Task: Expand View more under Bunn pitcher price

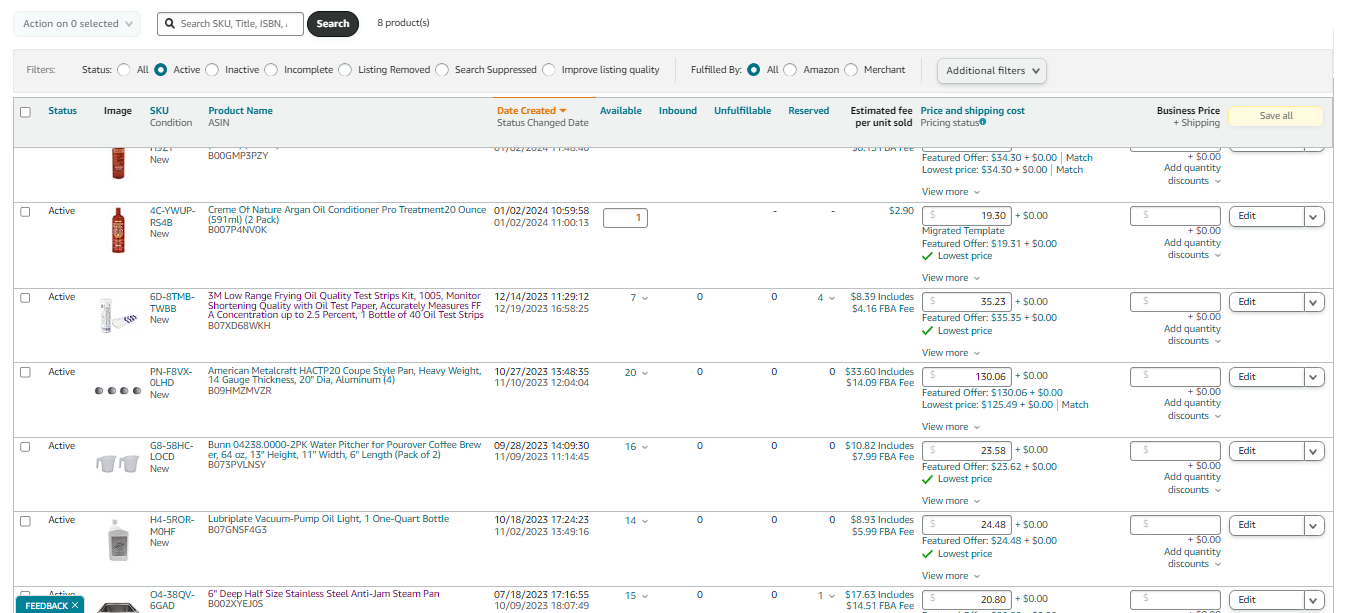Action: (x=951, y=501)
